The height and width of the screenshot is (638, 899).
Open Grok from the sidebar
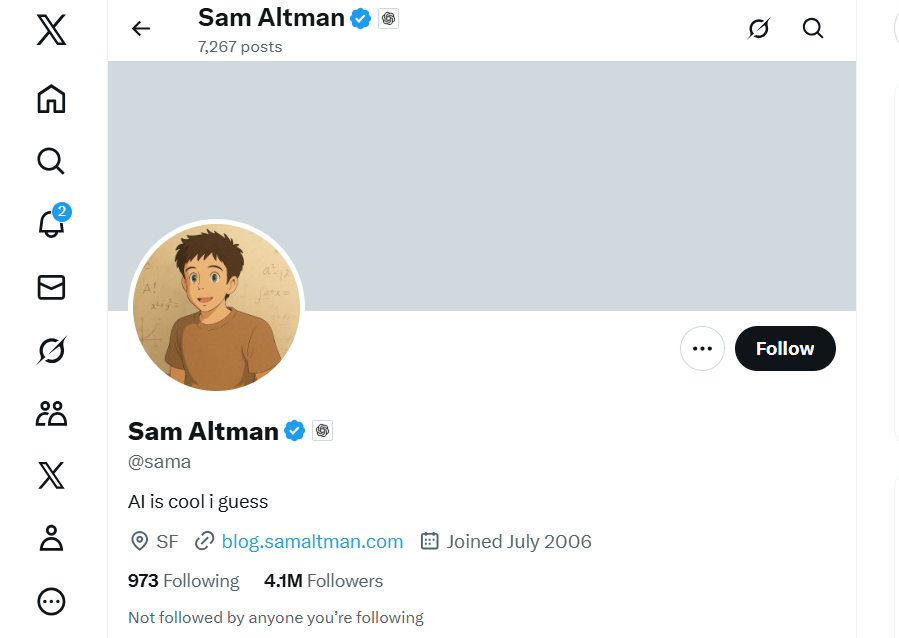pos(51,350)
